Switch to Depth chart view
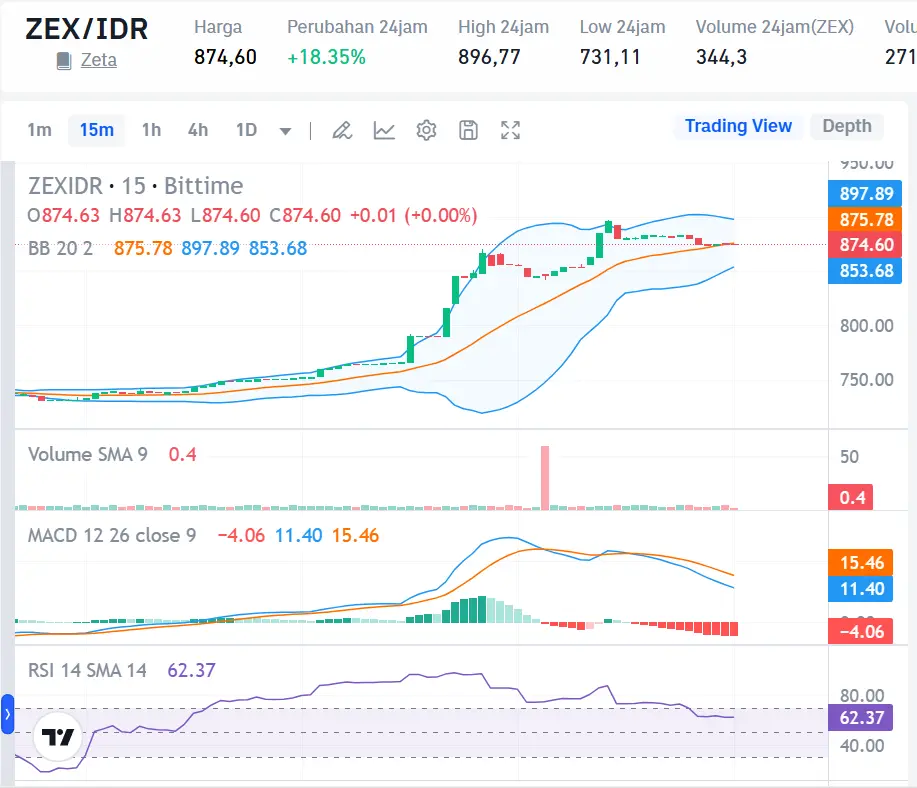This screenshot has height=788, width=917. (x=846, y=126)
